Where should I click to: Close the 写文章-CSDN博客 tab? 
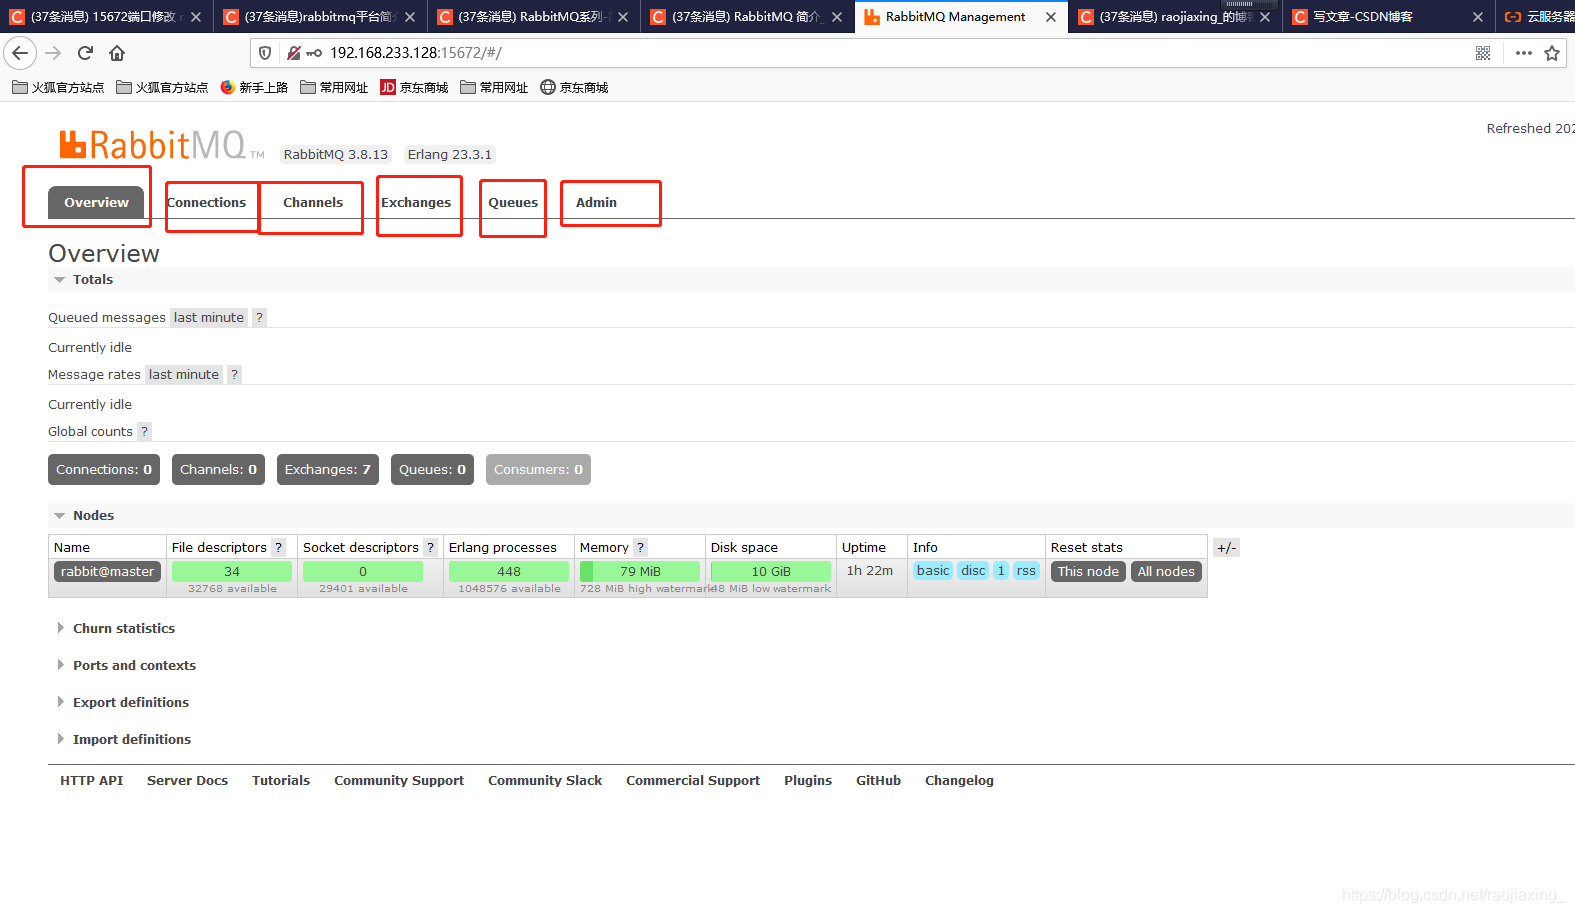(x=1478, y=17)
